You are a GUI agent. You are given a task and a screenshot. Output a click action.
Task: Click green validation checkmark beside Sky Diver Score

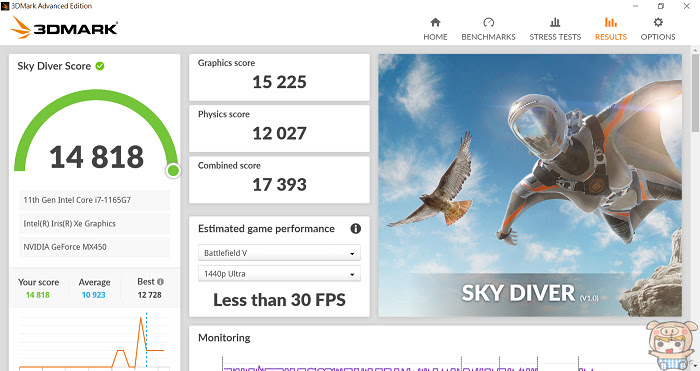coord(100,66)
